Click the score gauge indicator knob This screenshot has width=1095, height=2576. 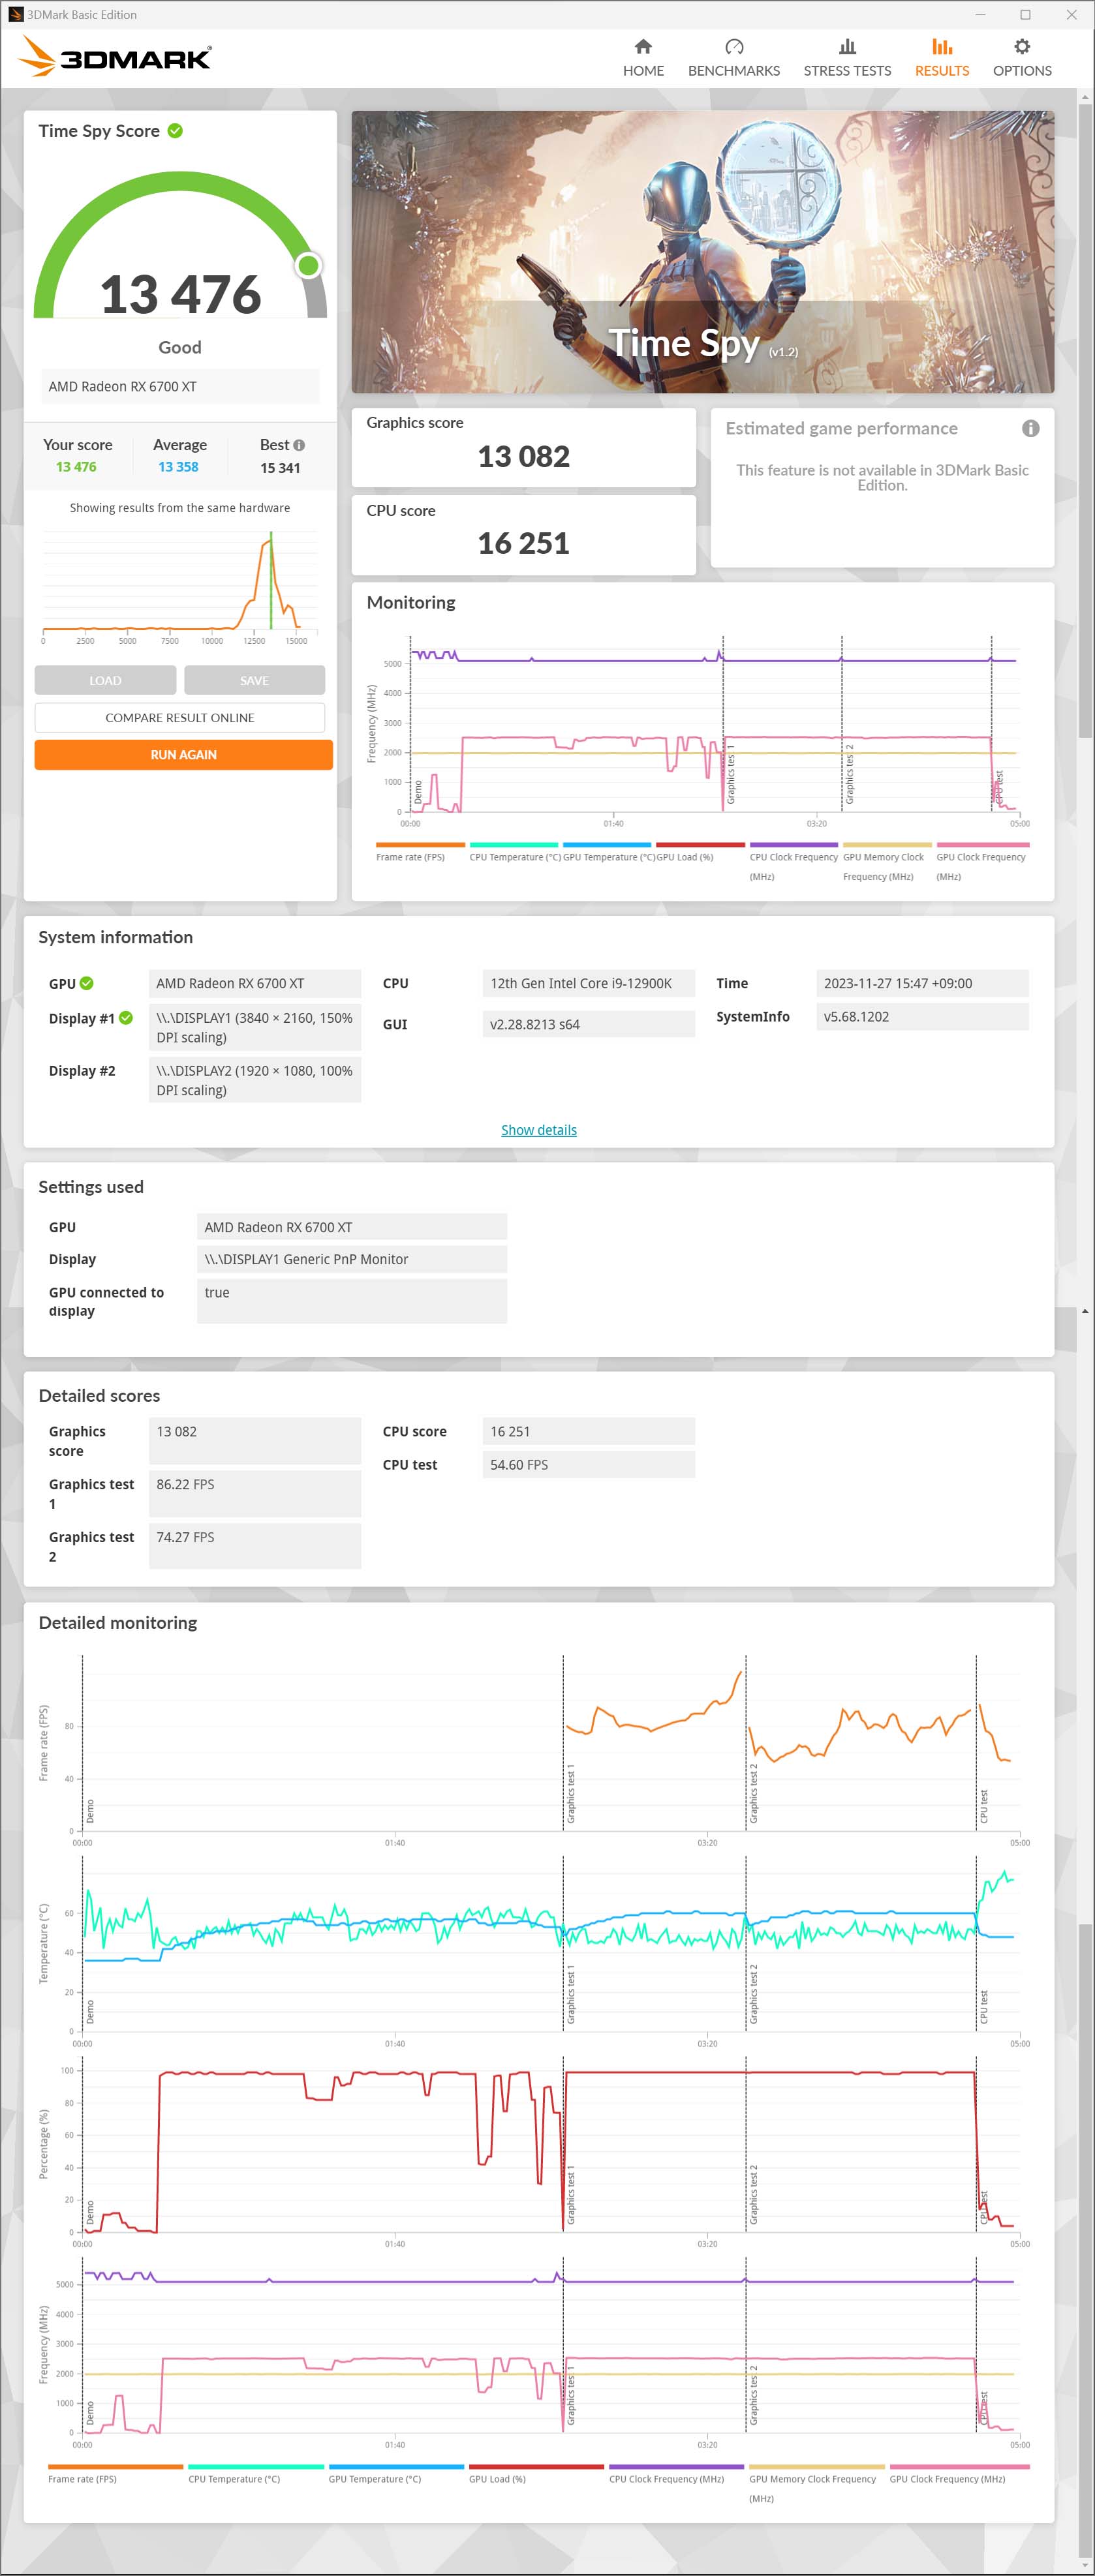pos(309,265)
